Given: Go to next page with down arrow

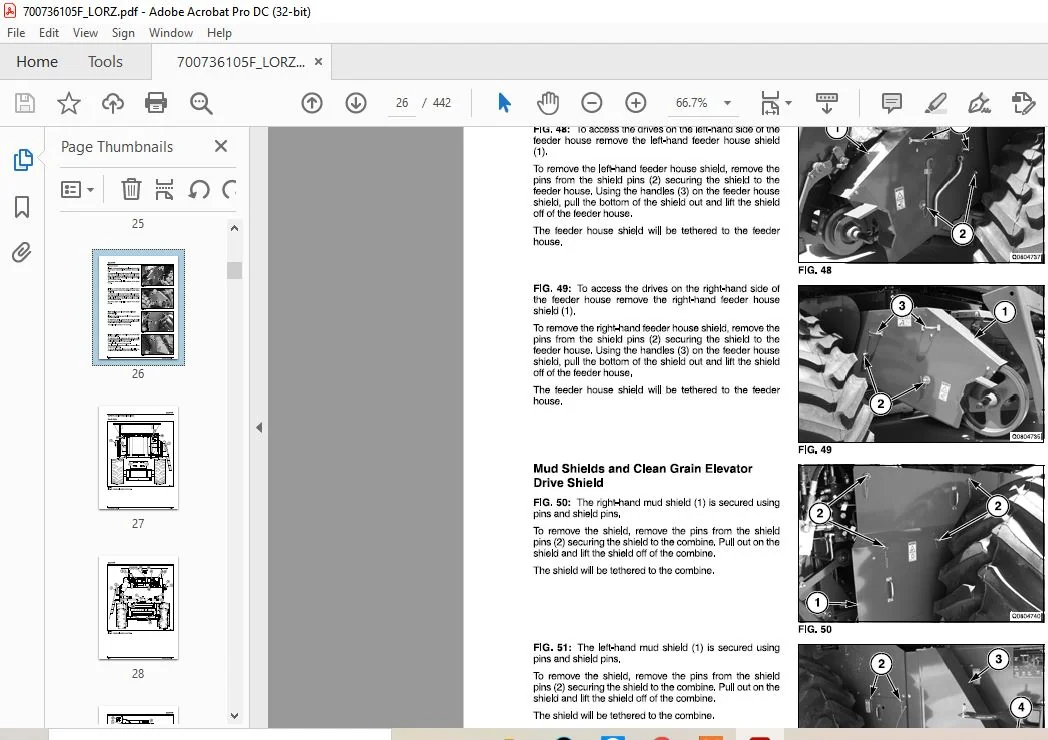Looking at the screenshot, I should coord(356,103).
